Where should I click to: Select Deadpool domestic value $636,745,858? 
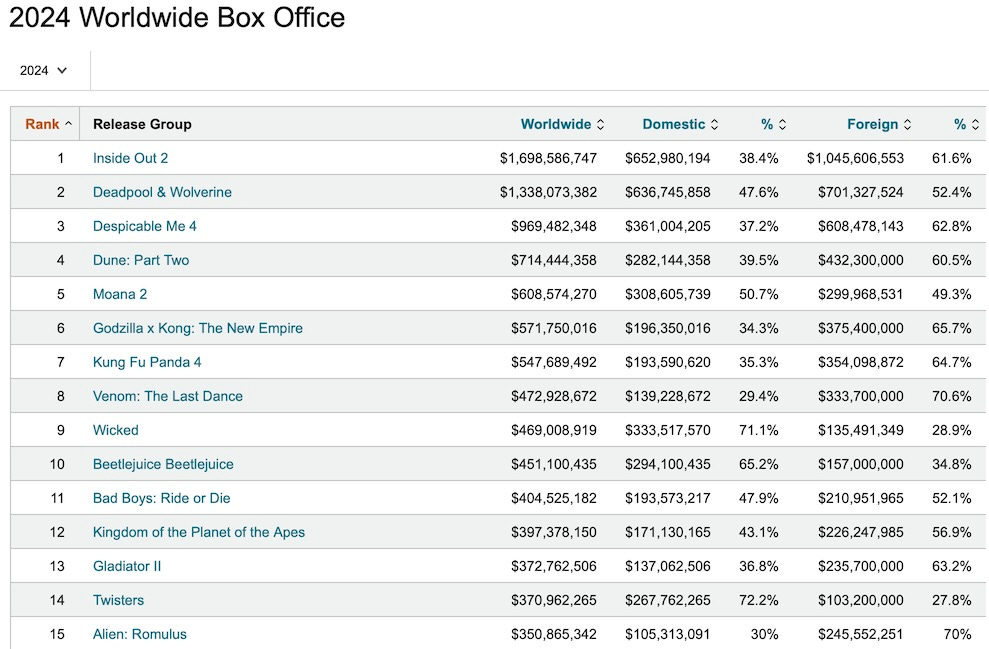pos(667,192)
